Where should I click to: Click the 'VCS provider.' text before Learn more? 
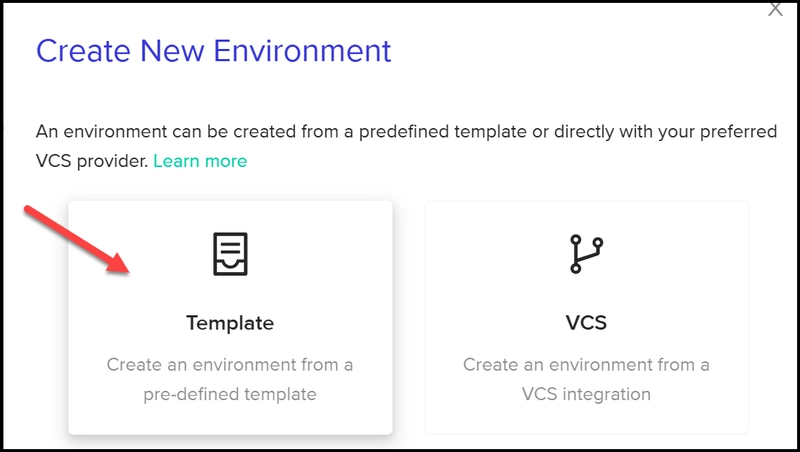[92, 161]
